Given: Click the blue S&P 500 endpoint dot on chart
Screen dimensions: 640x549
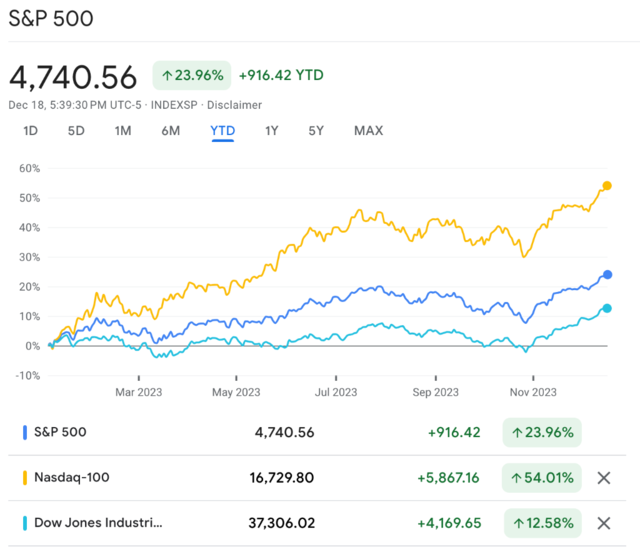Looking at the screenshot, I should pos(607,275).
